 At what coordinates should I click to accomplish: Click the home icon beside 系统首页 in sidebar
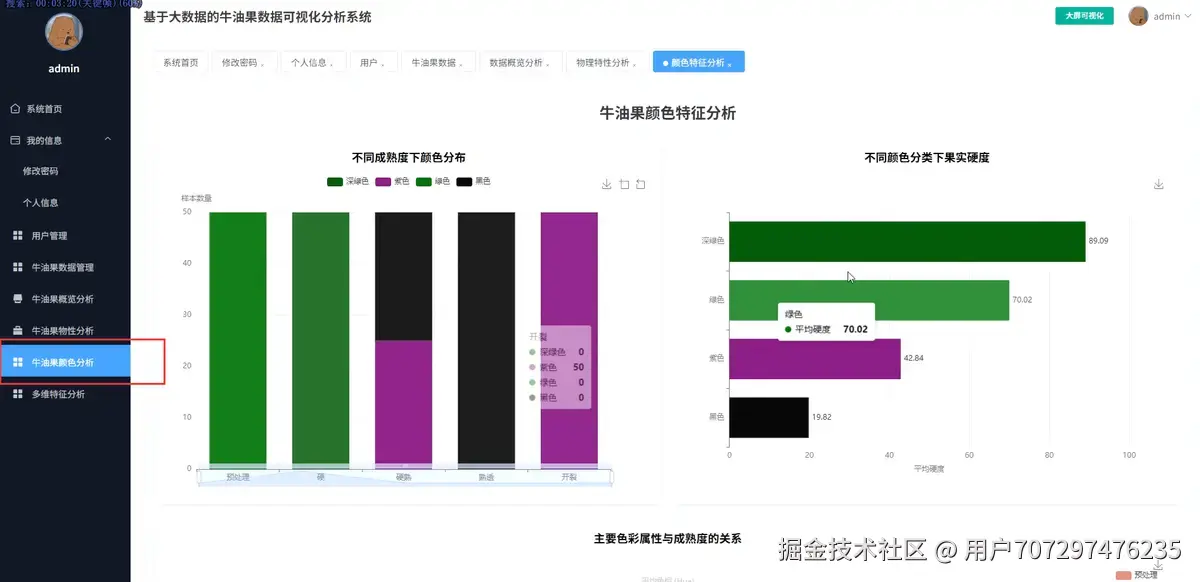click(15, 108)
